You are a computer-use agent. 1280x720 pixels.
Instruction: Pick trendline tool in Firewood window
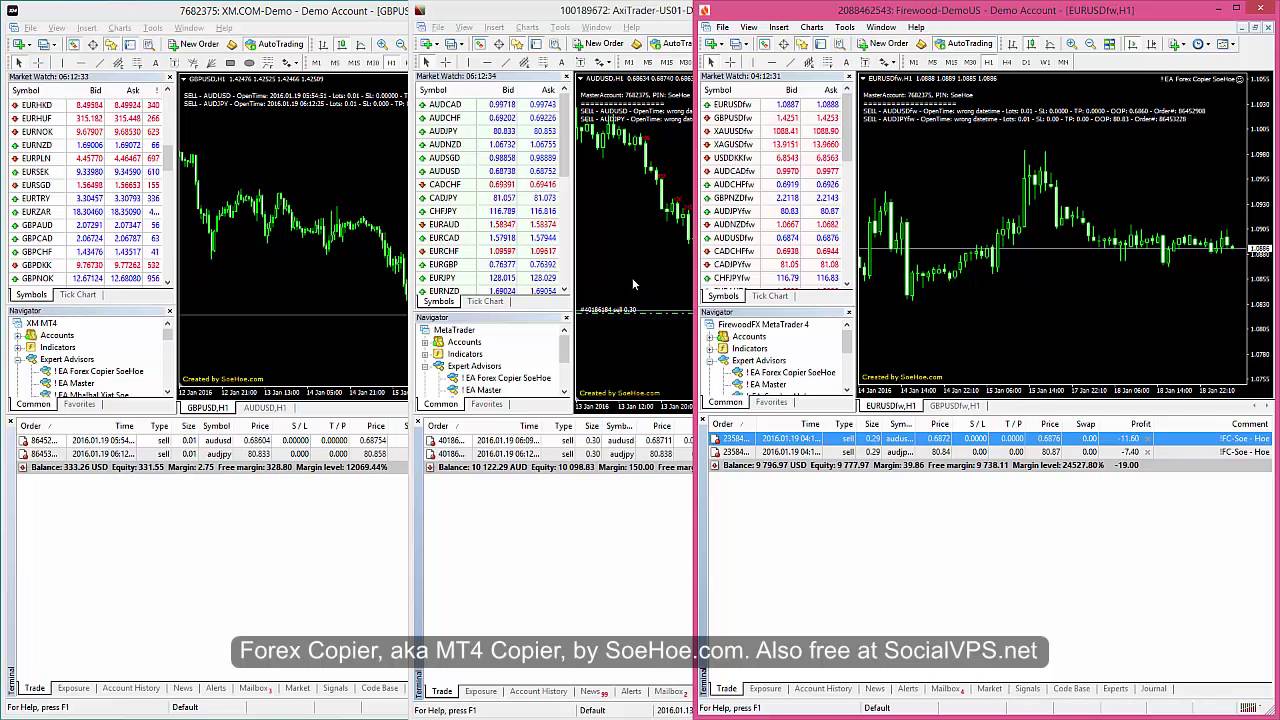(791, 62)
